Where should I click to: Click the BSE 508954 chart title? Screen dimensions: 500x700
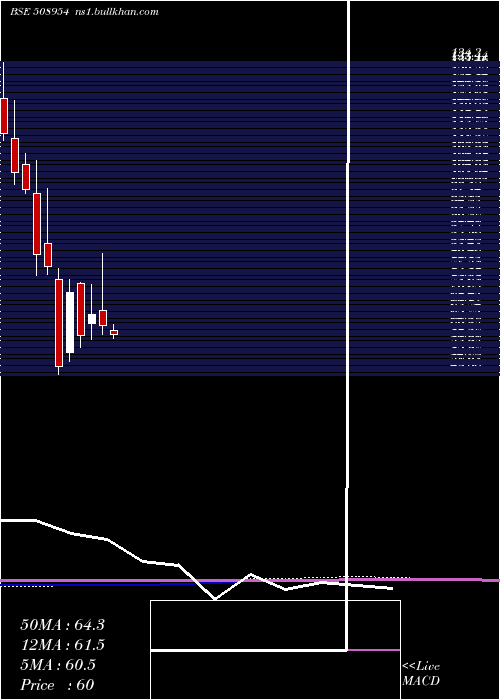39,12
